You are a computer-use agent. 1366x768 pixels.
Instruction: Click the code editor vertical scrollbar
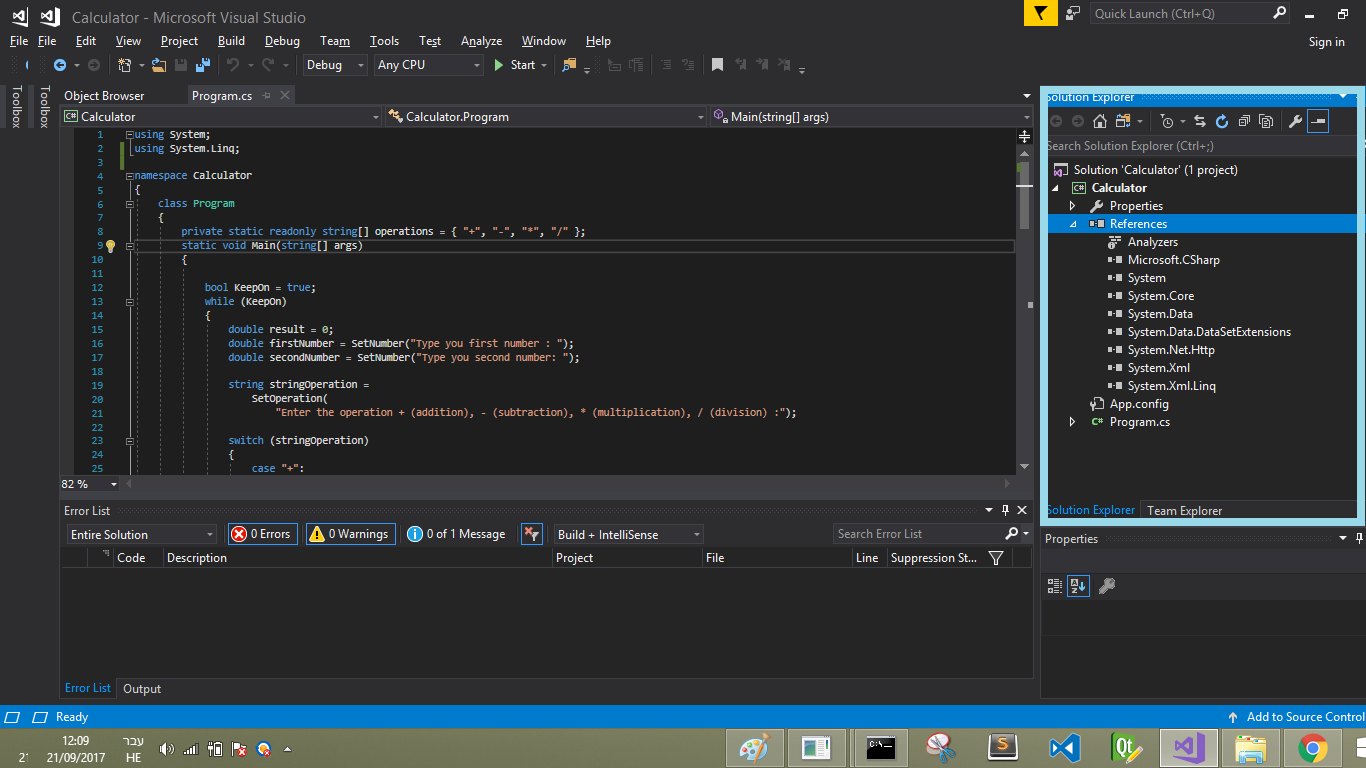point(1024,300)
